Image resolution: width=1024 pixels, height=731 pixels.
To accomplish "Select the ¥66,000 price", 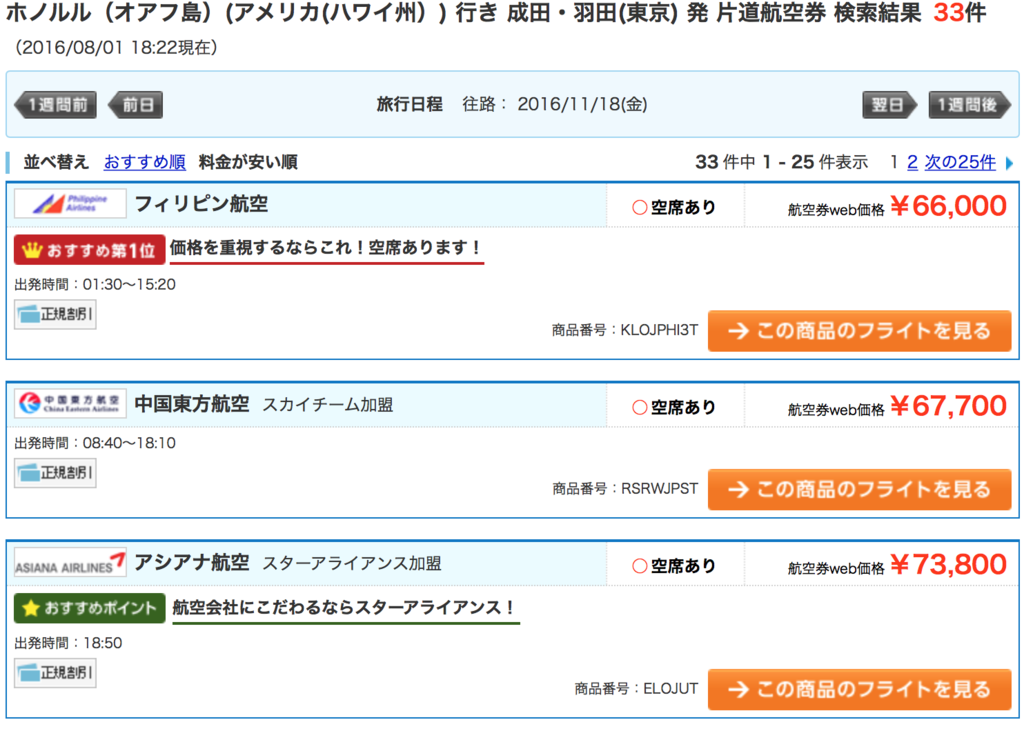I will click(x=948, y=206).
